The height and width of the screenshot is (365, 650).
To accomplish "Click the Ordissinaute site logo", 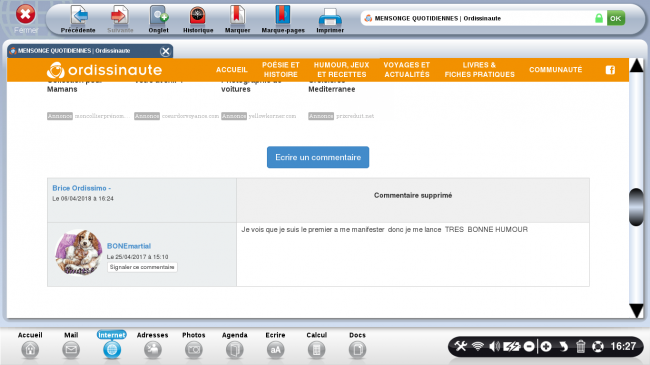I will [104, 70].
